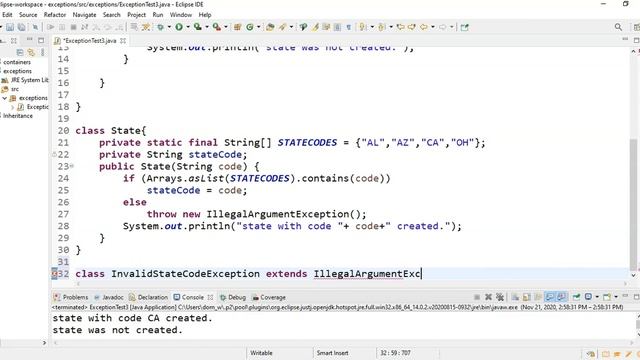Image resolution: width=640 pixels, height=360 pixels.
Task: Switch to the Javadoc tab
Action: pos(109,297)
